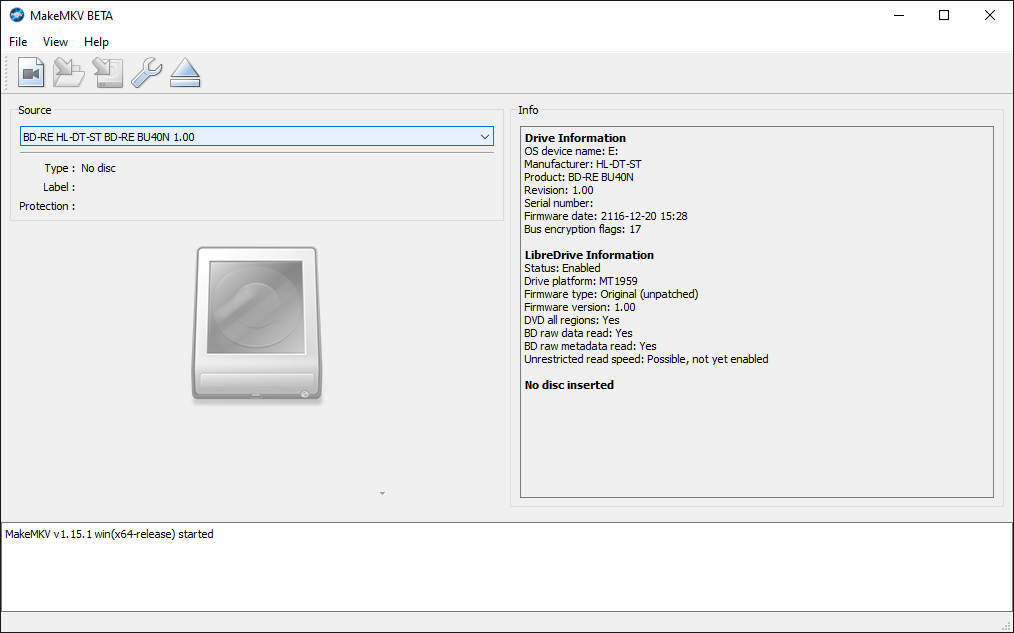Eject the disc using the eject icon
This screenshot has height=633, width=1014.
point(185,72)
